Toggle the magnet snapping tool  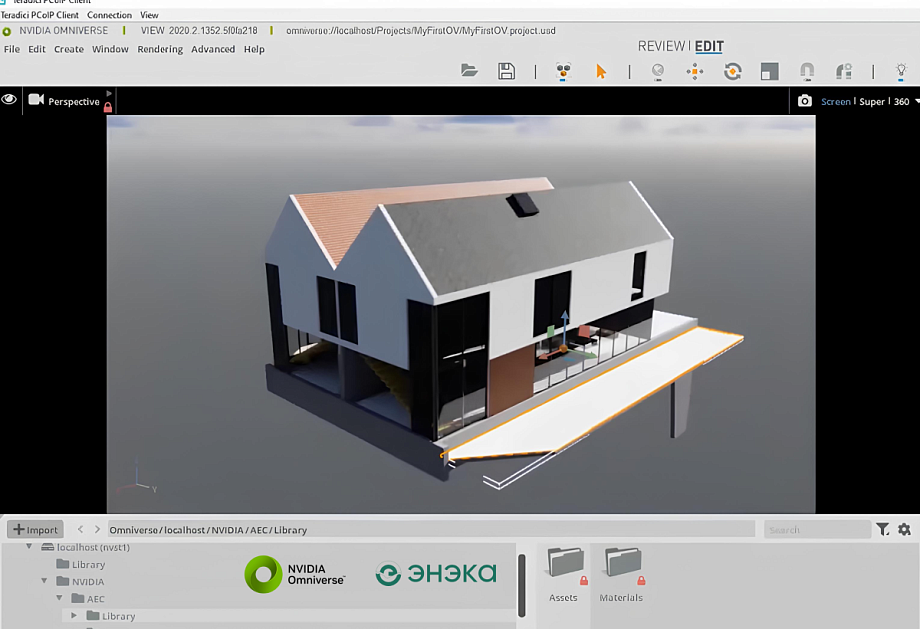tap(807, 71)
